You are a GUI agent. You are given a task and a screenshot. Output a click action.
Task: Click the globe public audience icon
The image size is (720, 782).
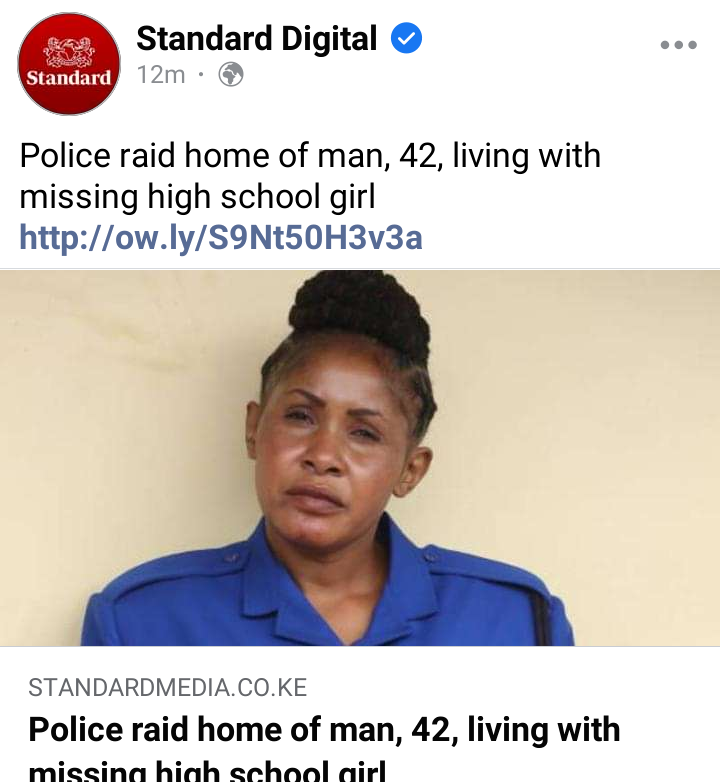click(x=231, y=75)
